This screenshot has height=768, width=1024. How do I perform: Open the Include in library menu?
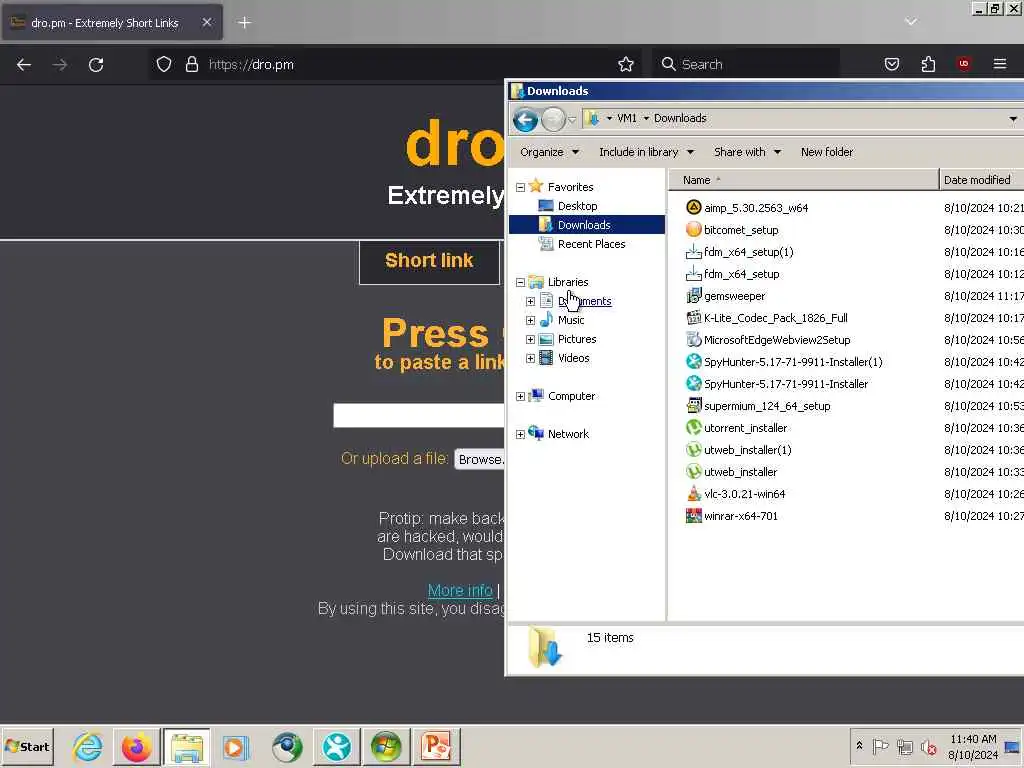coord(647,152)
